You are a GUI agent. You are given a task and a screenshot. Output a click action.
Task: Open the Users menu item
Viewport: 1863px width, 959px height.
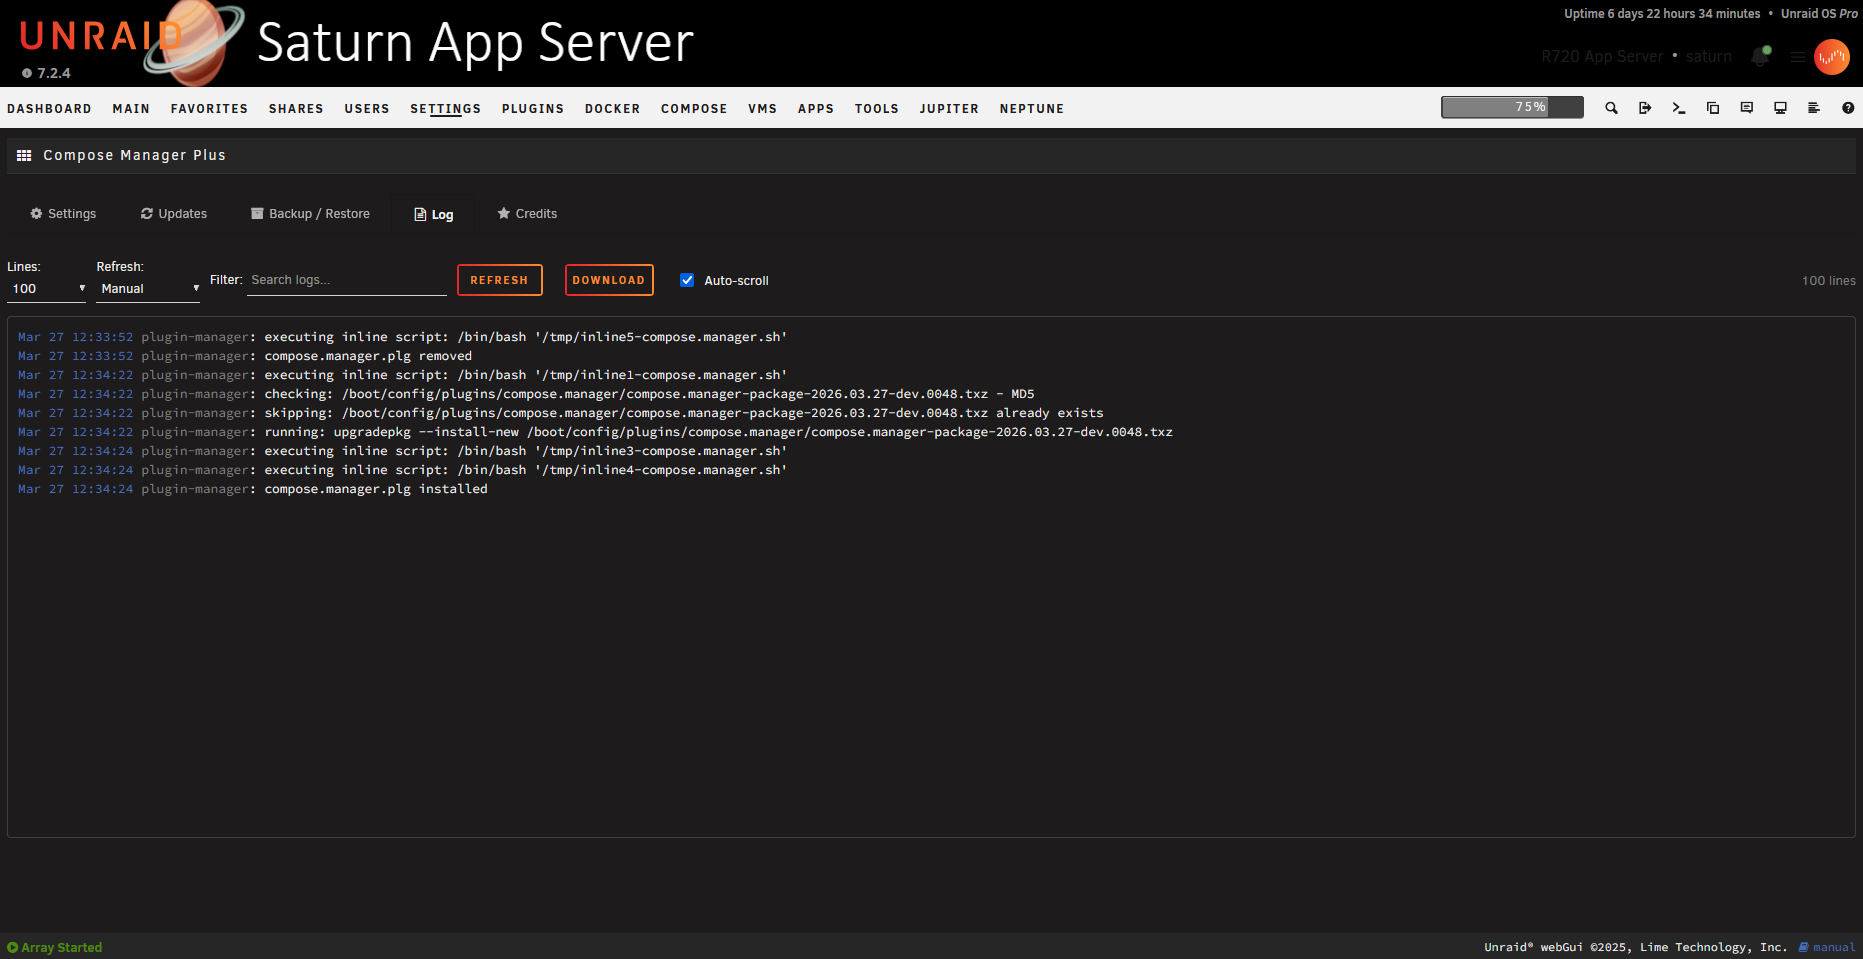click(x=367, y=109)
